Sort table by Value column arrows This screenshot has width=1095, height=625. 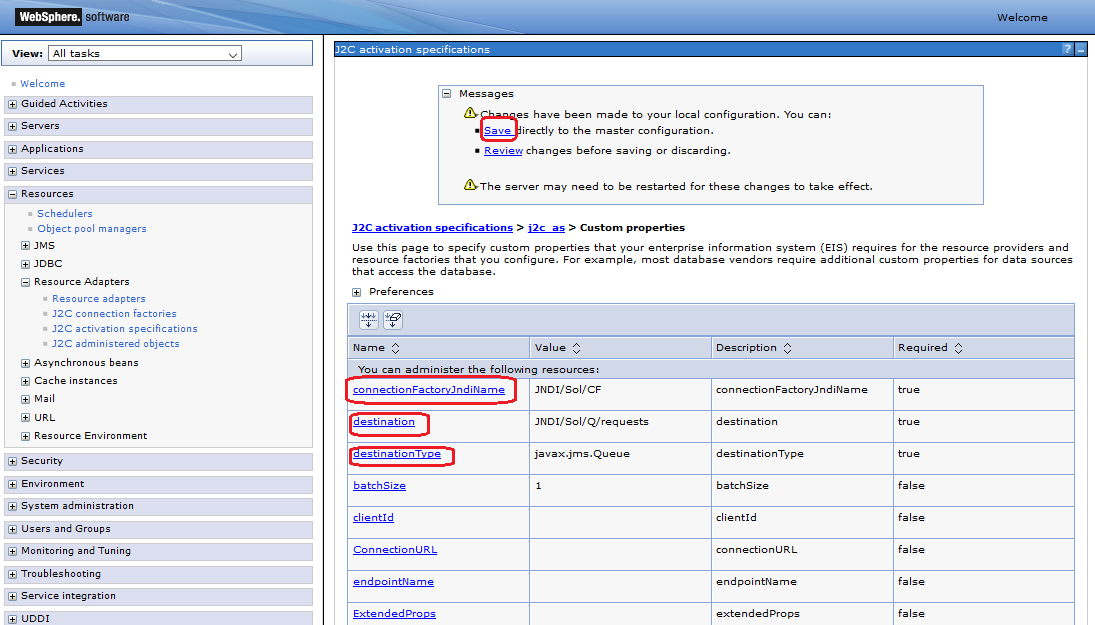[575, 348]
